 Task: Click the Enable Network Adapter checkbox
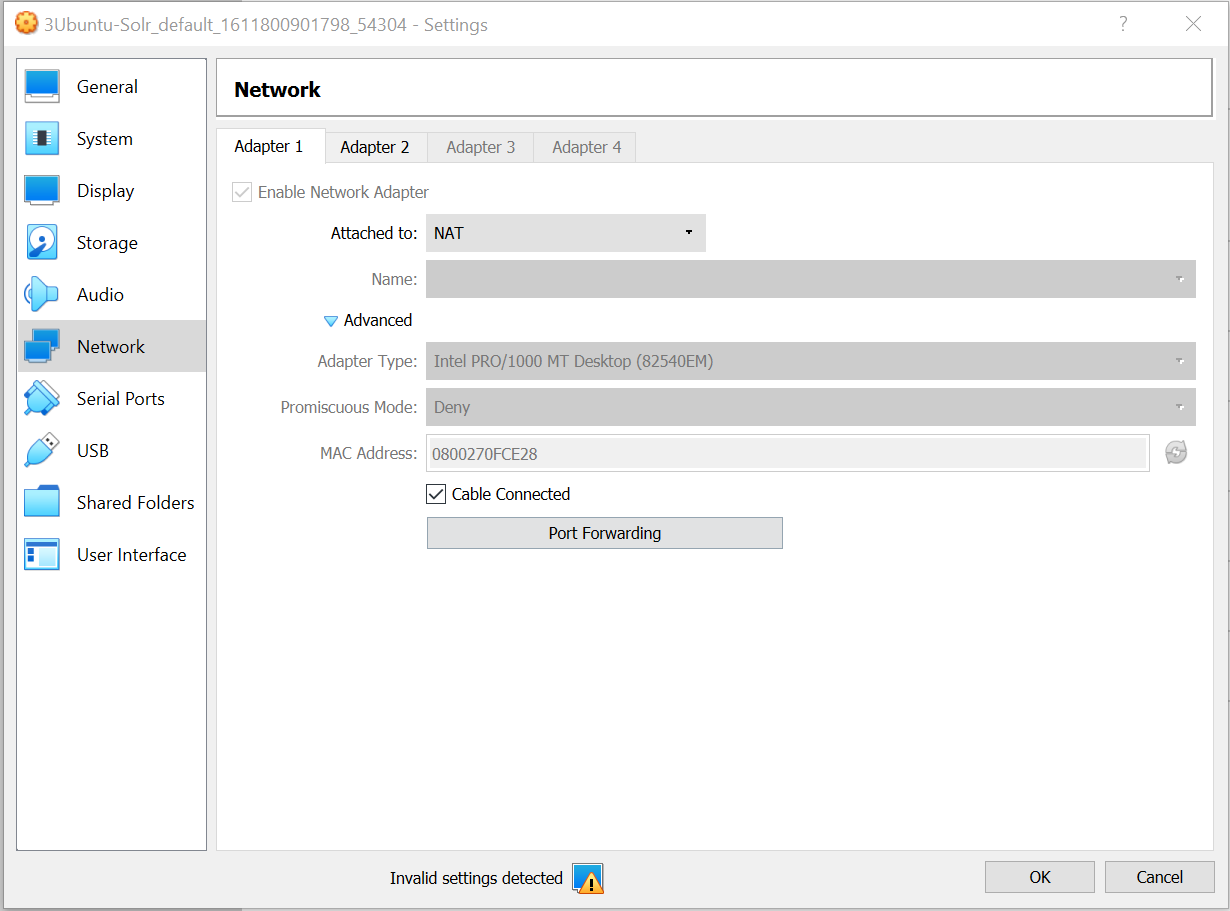pos(241,192)
